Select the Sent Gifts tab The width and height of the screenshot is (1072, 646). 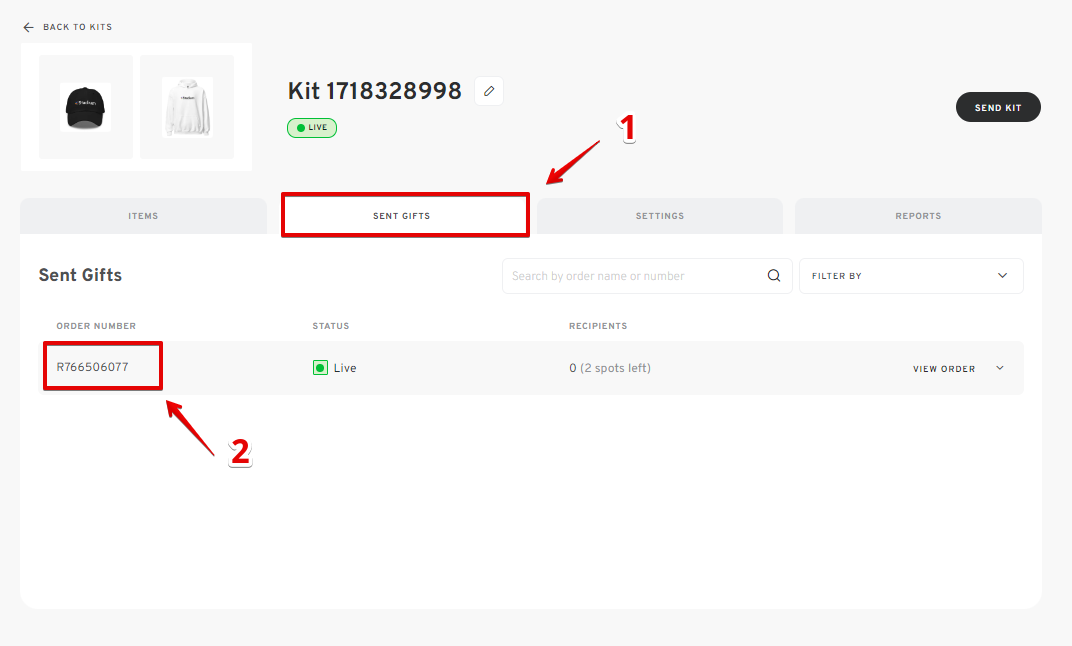[x=405, y=216]
